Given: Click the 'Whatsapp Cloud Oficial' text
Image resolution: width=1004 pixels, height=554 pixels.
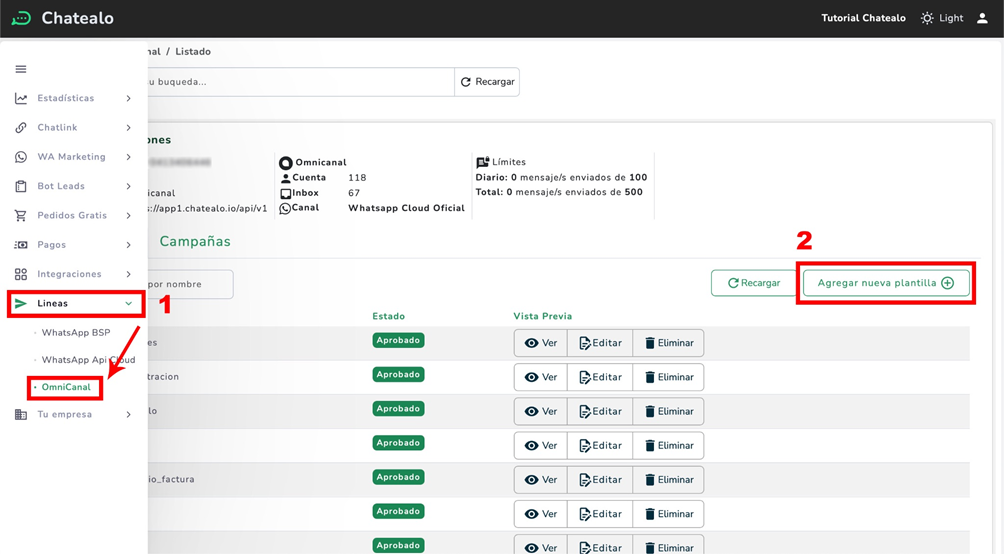Looking at the screenshot, I should pos(406,208).
